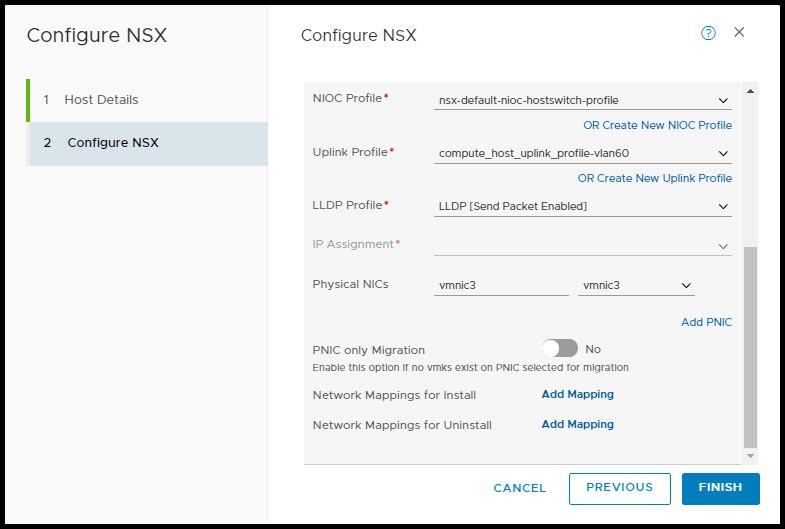Click the FINISH button
Screen dimensions: 785x529
(x=720, y=488)
